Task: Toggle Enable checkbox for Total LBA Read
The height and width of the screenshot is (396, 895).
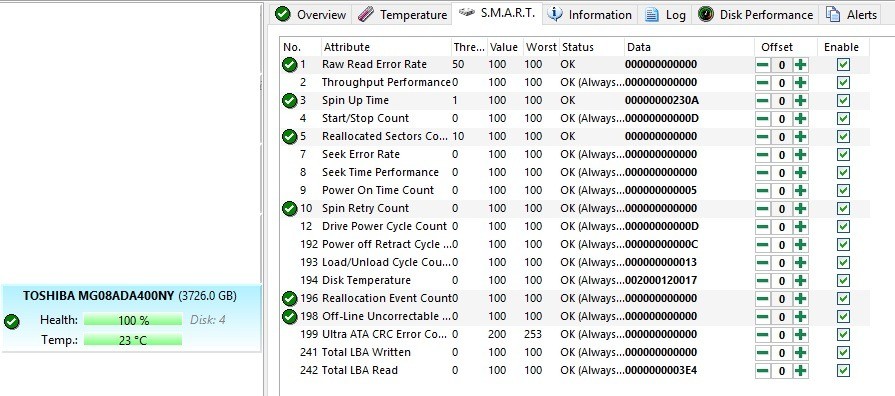Action: click(843, 370)
